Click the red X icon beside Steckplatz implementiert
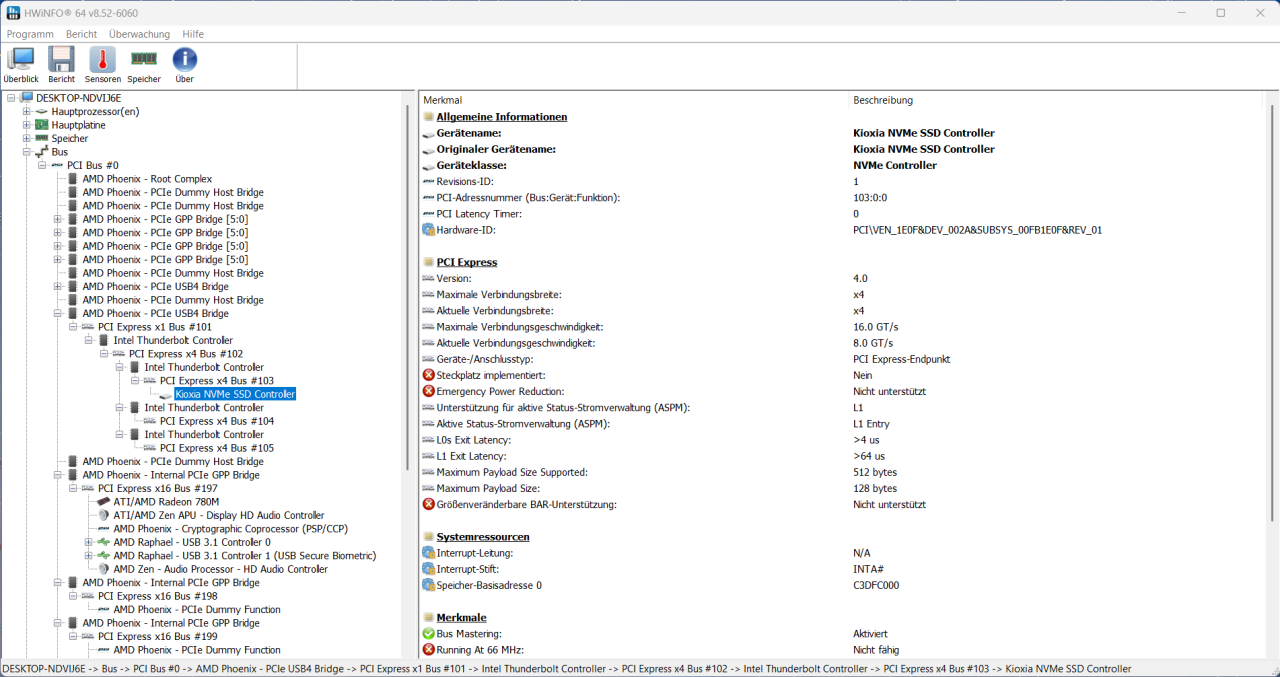The width and height of the screenshot is (1280, 677). click(x=428, y=375)
